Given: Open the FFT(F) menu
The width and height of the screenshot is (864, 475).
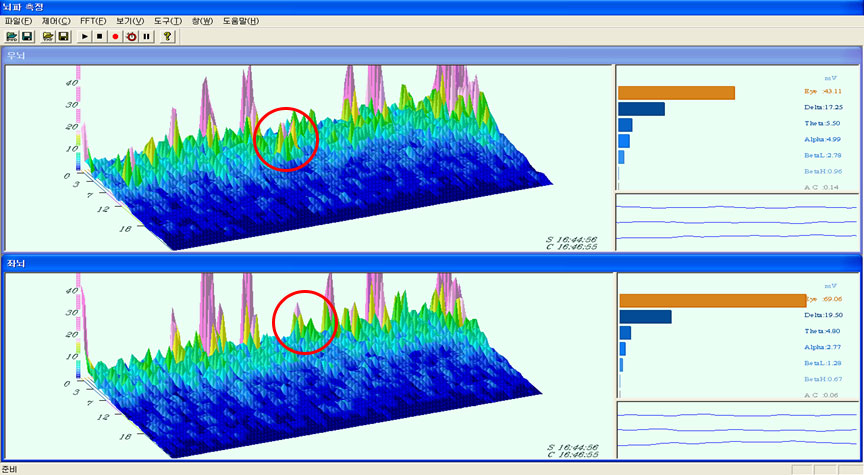Looking at the screenshot, I should [93, 21].
